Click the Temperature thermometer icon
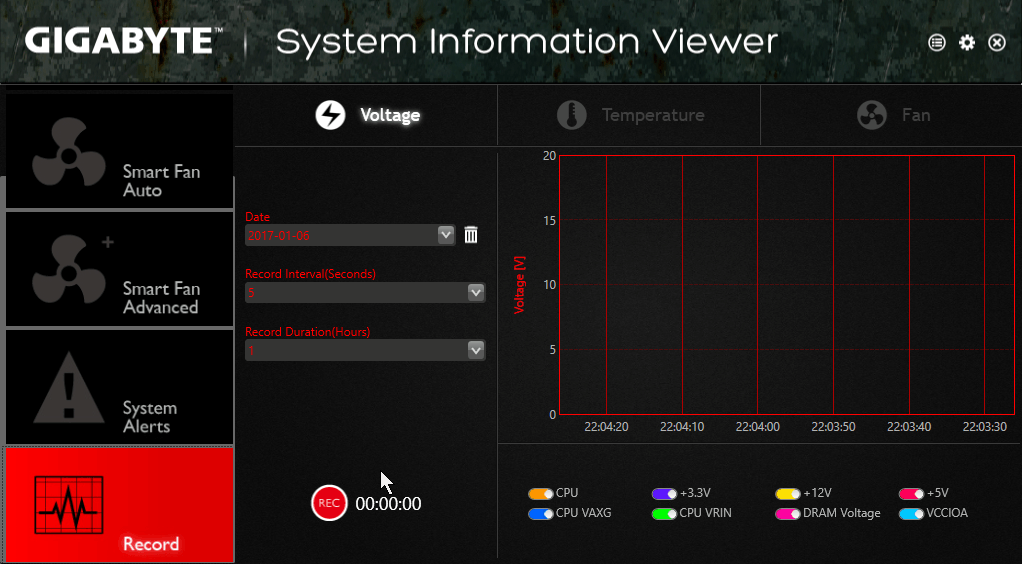The image size is (1022, 564). coord(572,115)
